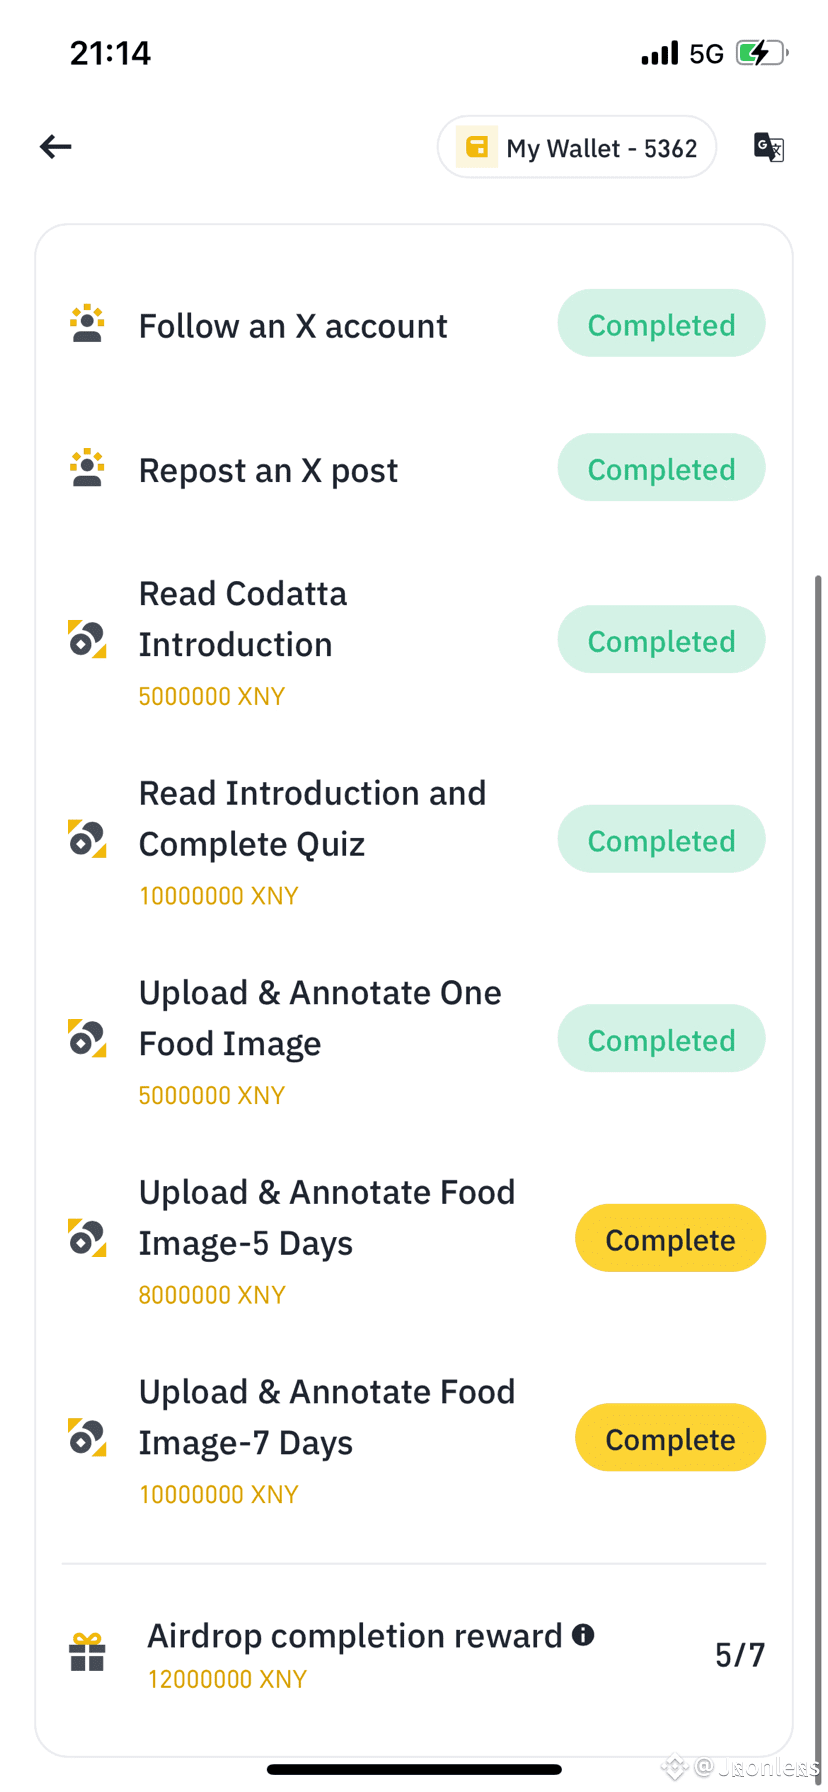Open the translate language icon
The width and height of the screenshot is (828, 1792).
point(768,147)
